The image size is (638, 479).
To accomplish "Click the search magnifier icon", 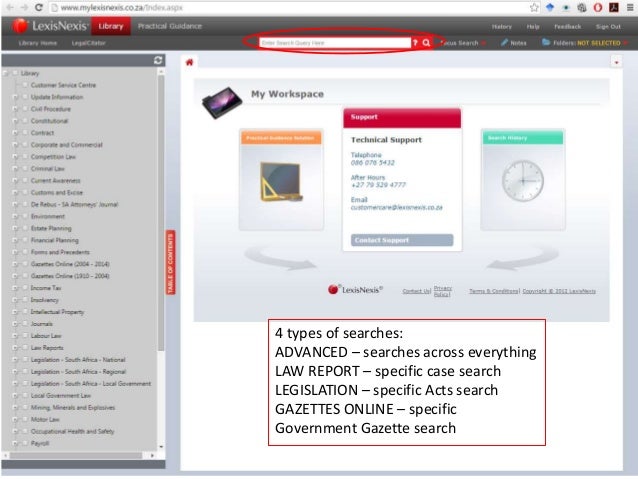I will click(426, 43).
